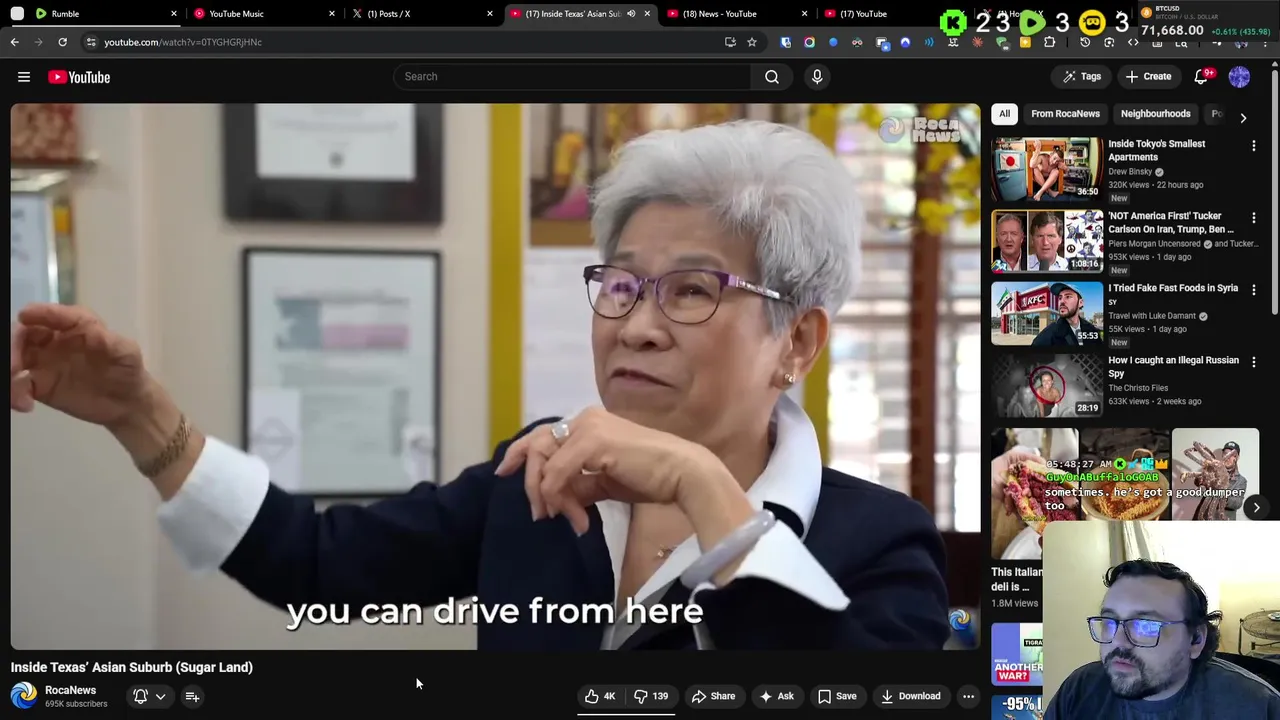The height and width of the screenshot is (720, 1280).
Task: Open options for Illegal Russian Spy video
Action: (x=1254, y=362)
